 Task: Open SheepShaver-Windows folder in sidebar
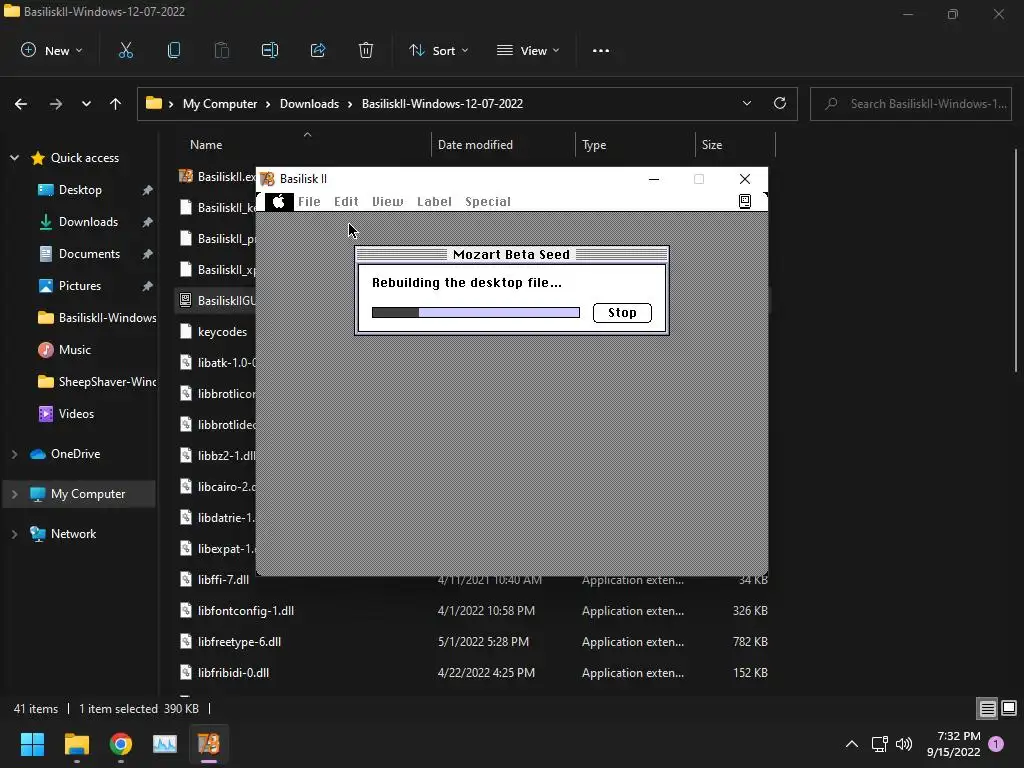[97, 382]
